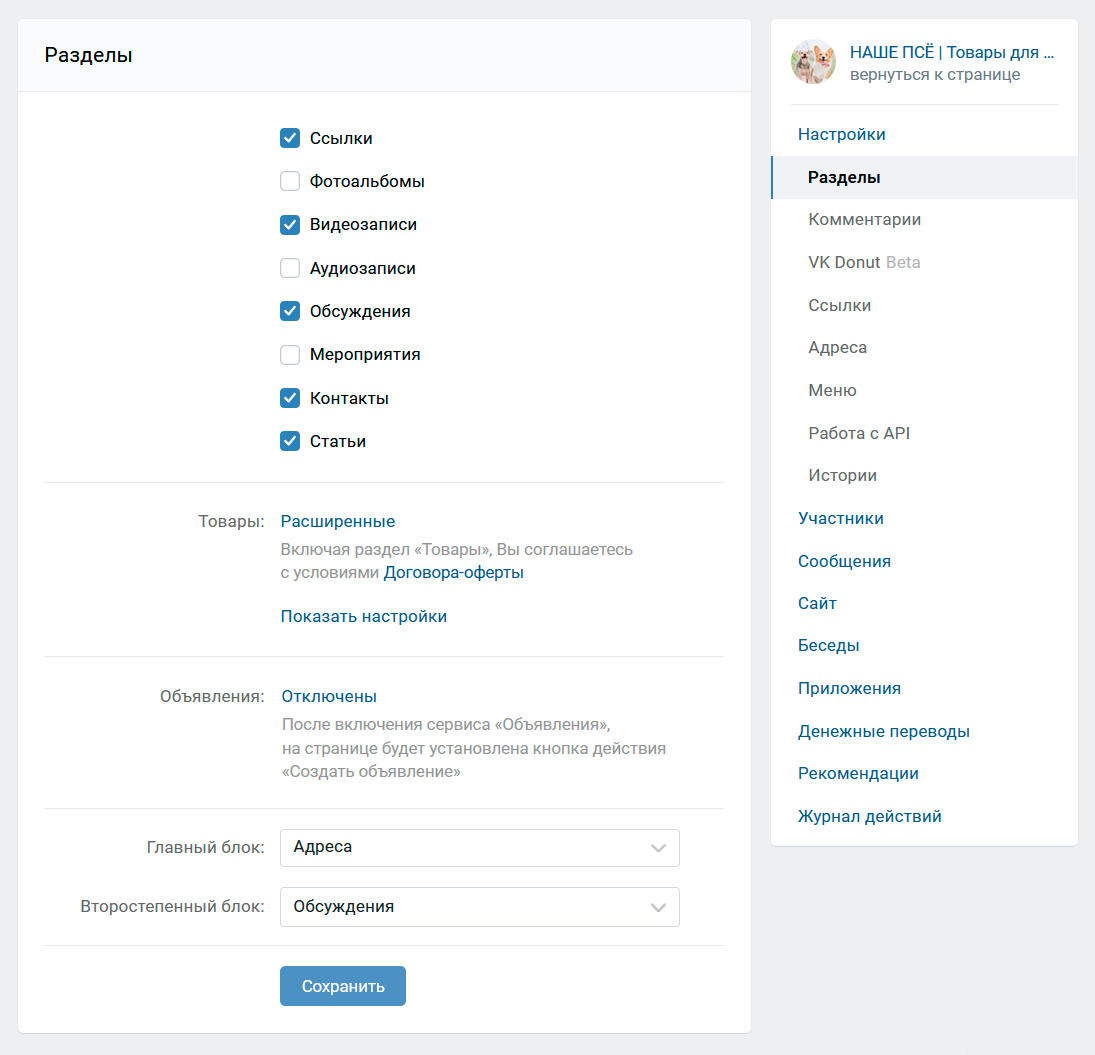Image resolution: width=1095 pixels, height=1055 pixels.
Task: Select Участники in the right menu
Action: point(841,518)
